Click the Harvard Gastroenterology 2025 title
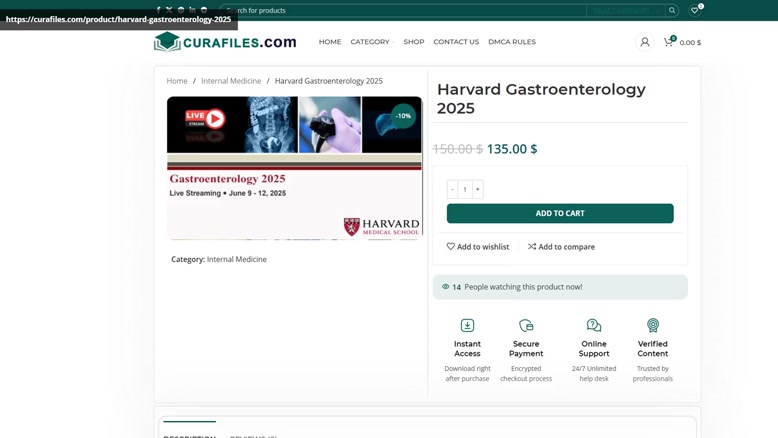 (x=541, y=98)
